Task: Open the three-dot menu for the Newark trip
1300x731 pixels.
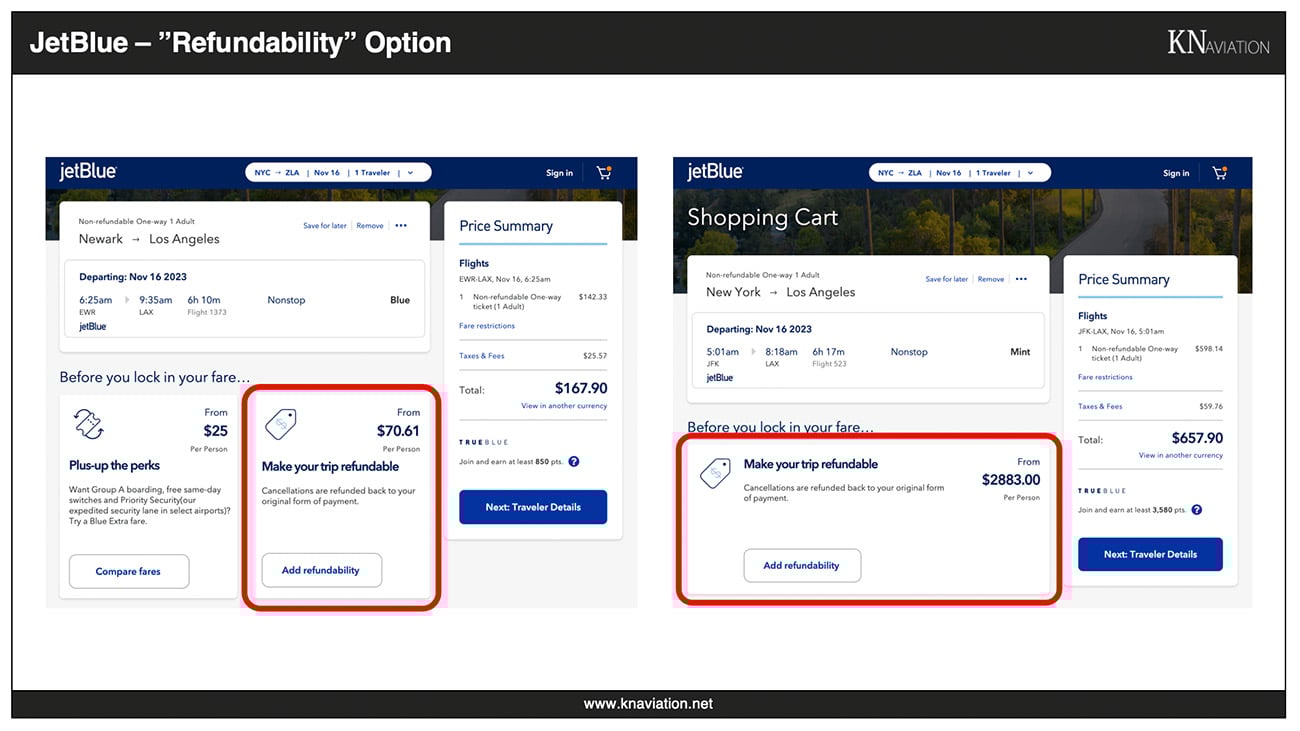Action: pos(401,226)
